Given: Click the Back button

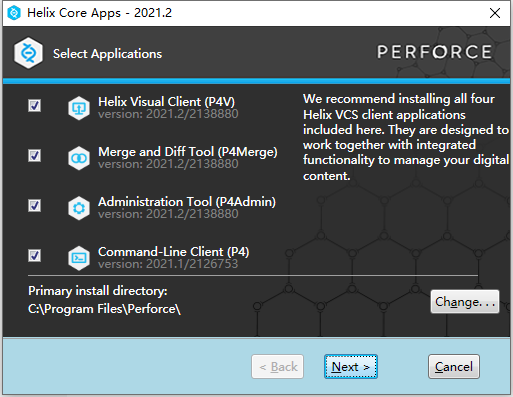Looking at the screenshot, I should (x=277, y=367).
